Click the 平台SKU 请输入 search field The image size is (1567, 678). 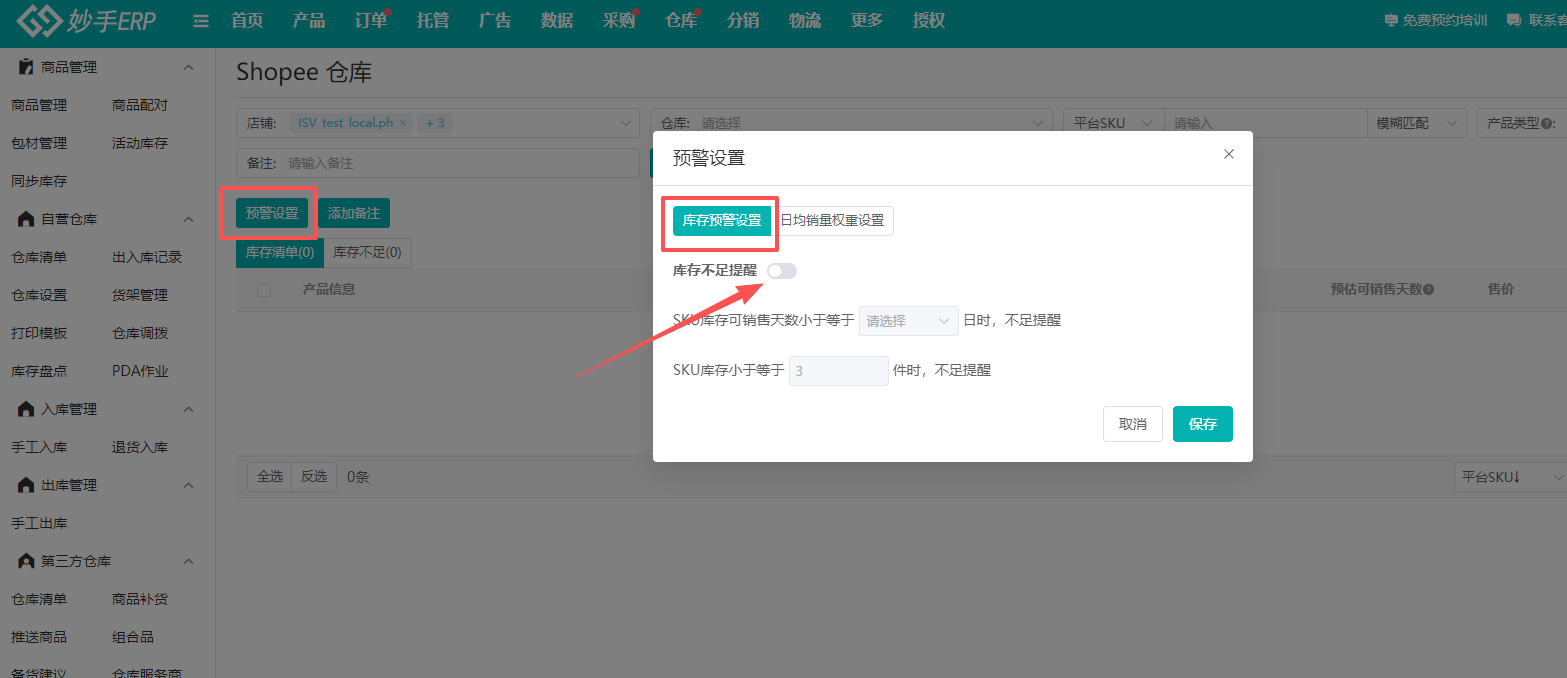1265,123
